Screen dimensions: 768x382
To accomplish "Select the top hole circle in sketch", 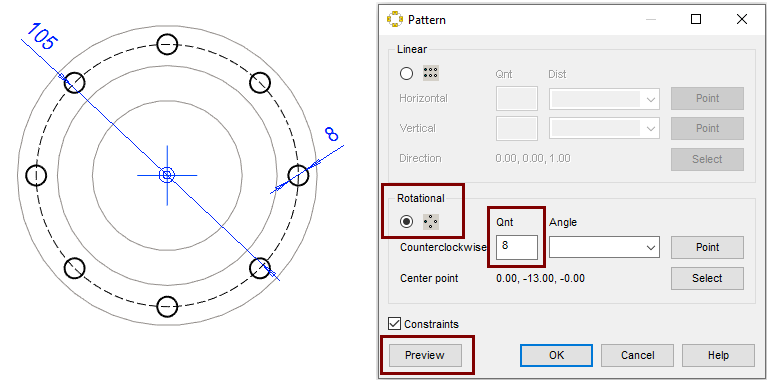I will tap(167, 45).
